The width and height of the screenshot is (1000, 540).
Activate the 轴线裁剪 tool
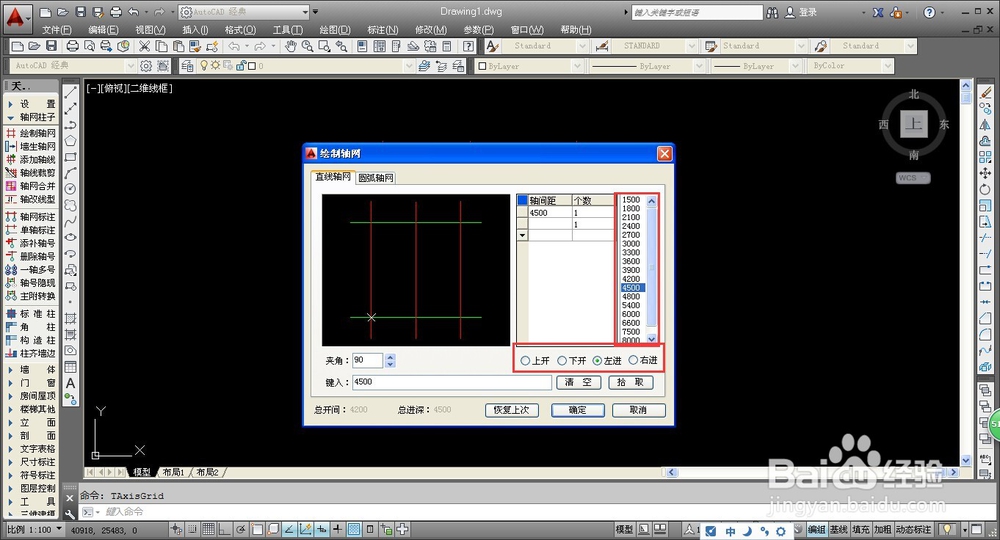click(x=31, y=173)
